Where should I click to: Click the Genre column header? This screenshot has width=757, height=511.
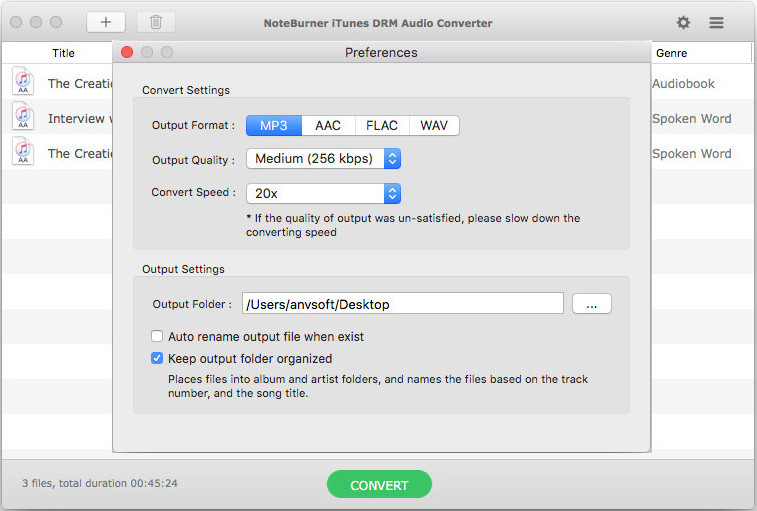coord(671,53)
